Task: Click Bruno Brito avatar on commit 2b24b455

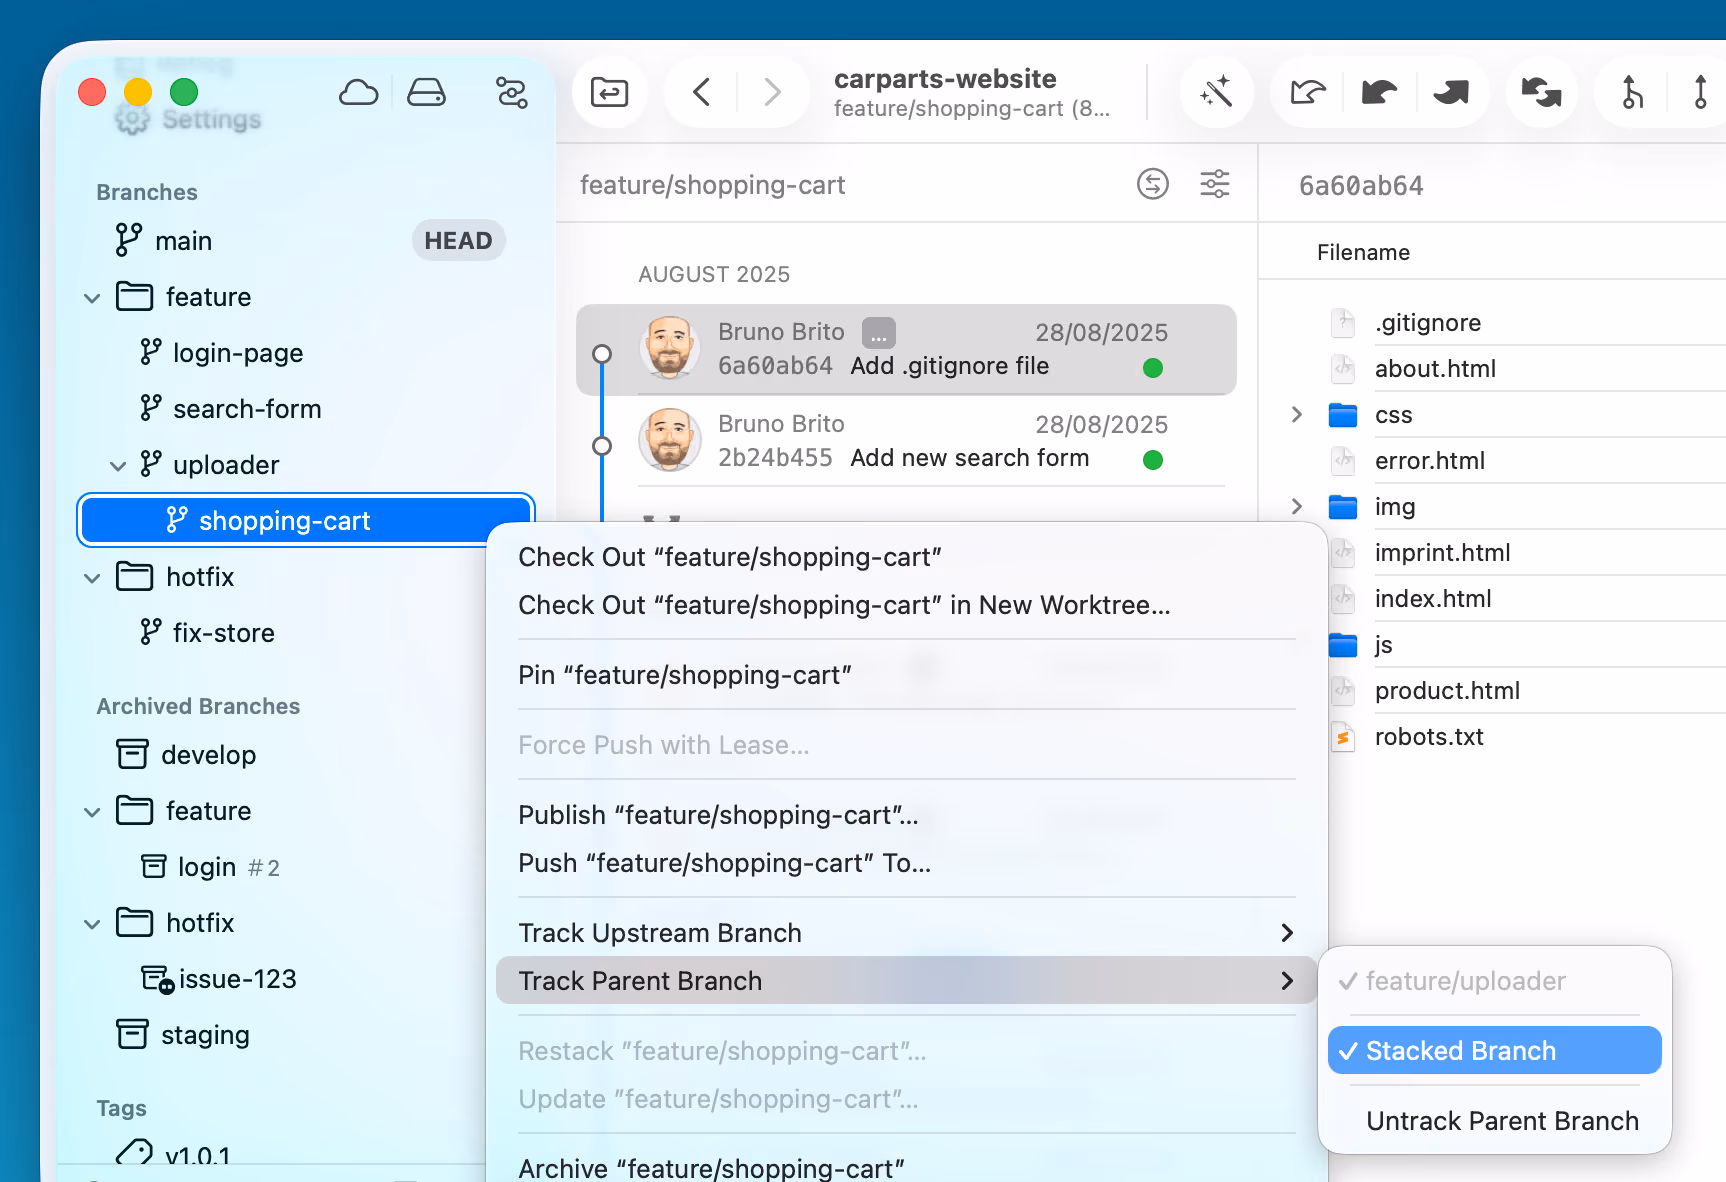Action: click(x=670, y=439)
